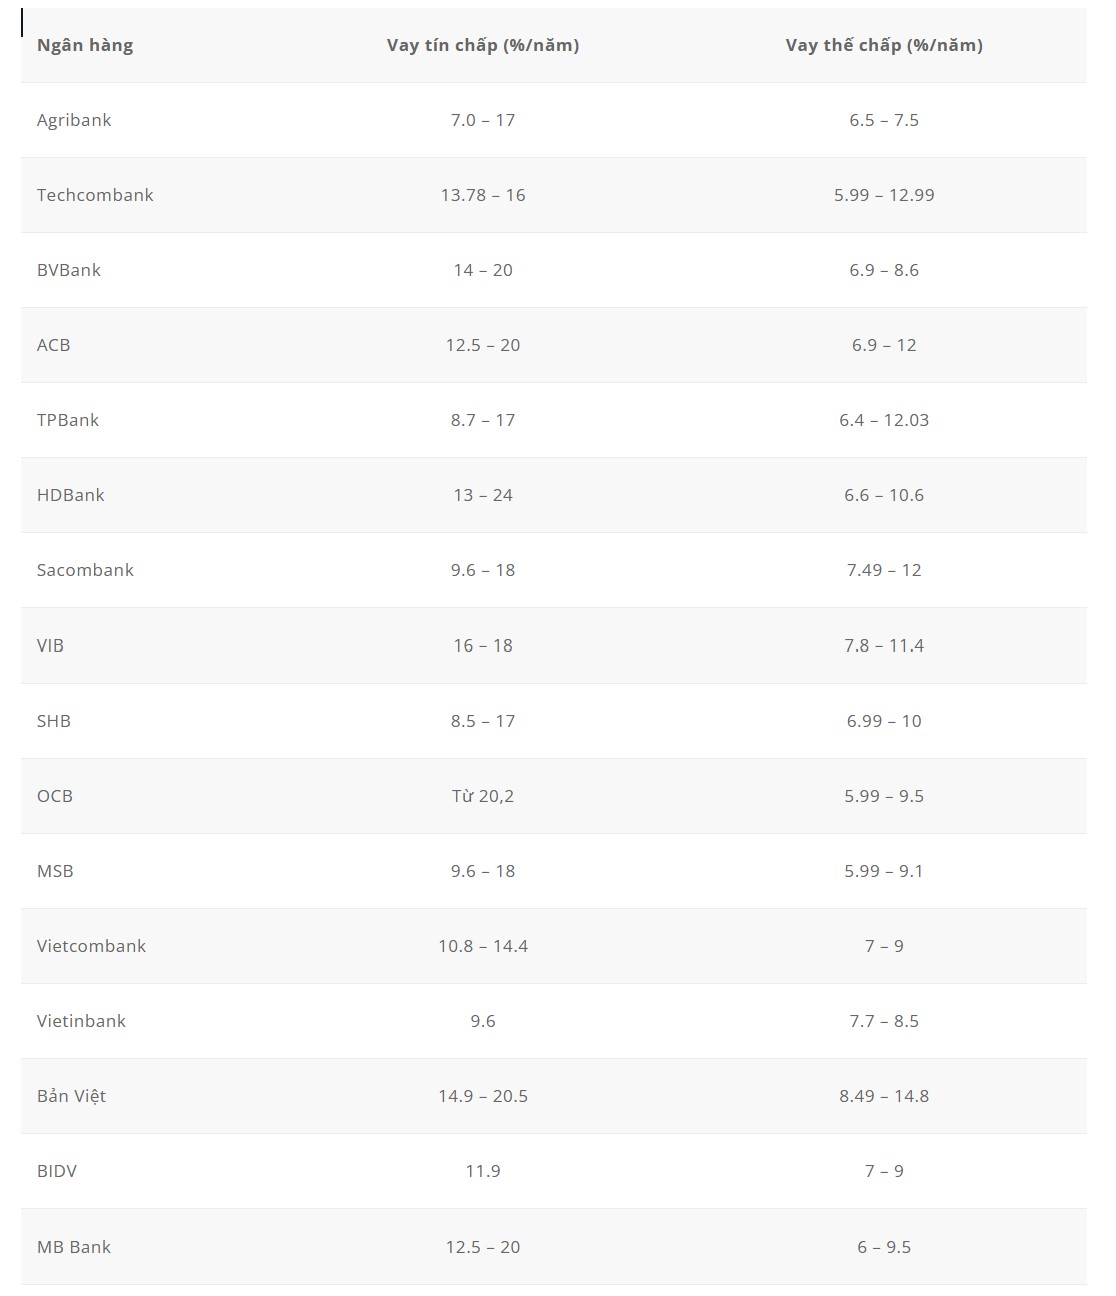Click HDBank unsecured rate 13 – 24
Screen dimensions: 1116x1296
point(483,495)
